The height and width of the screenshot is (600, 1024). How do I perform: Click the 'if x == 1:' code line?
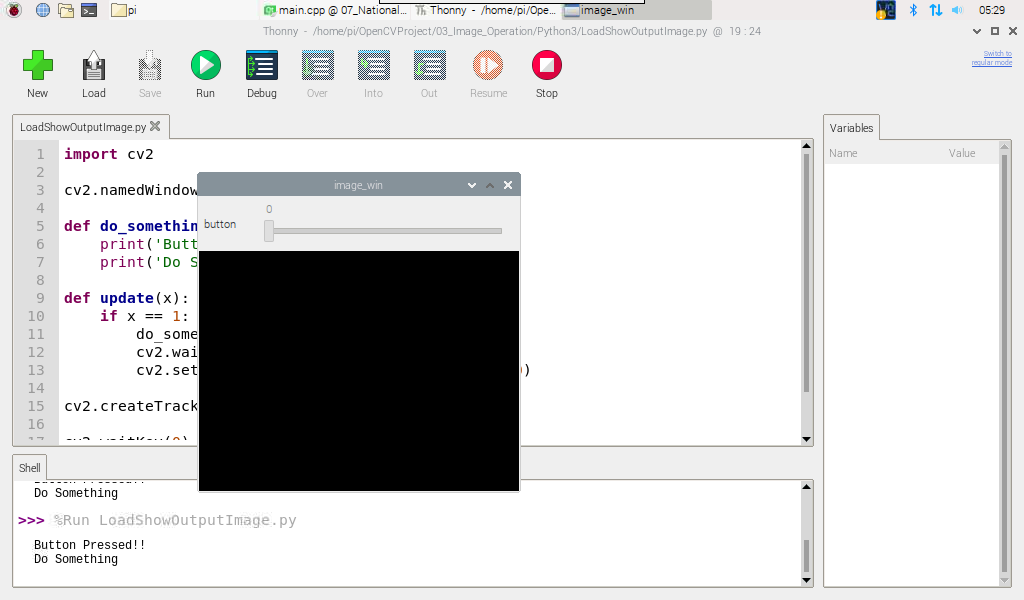144,316
